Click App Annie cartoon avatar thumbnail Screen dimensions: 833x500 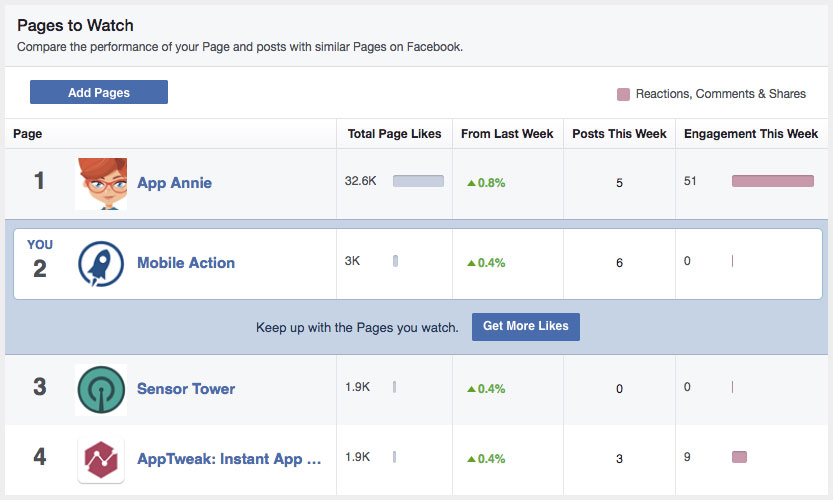101,184
